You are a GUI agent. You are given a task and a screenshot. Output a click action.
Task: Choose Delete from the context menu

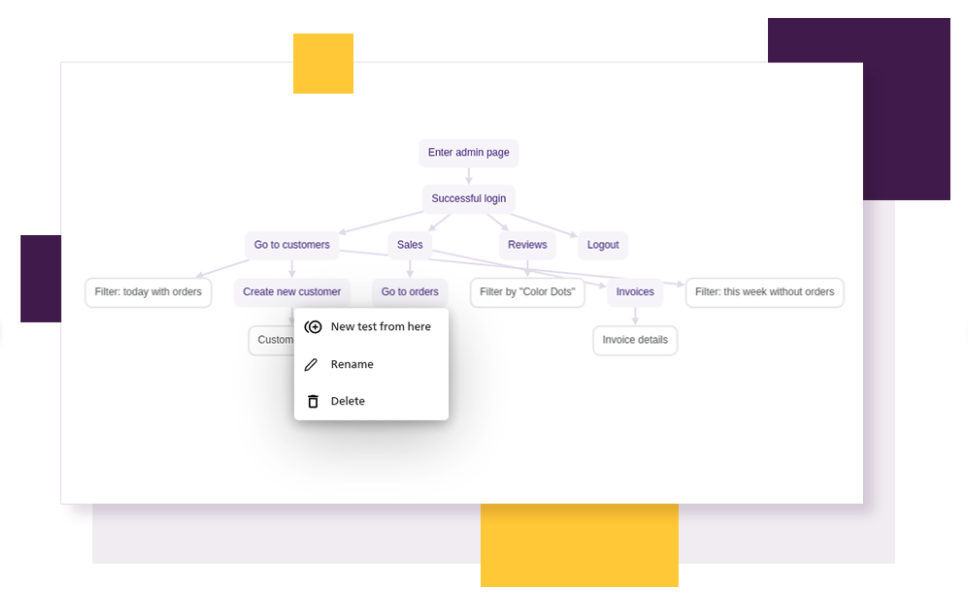[371, 401]
